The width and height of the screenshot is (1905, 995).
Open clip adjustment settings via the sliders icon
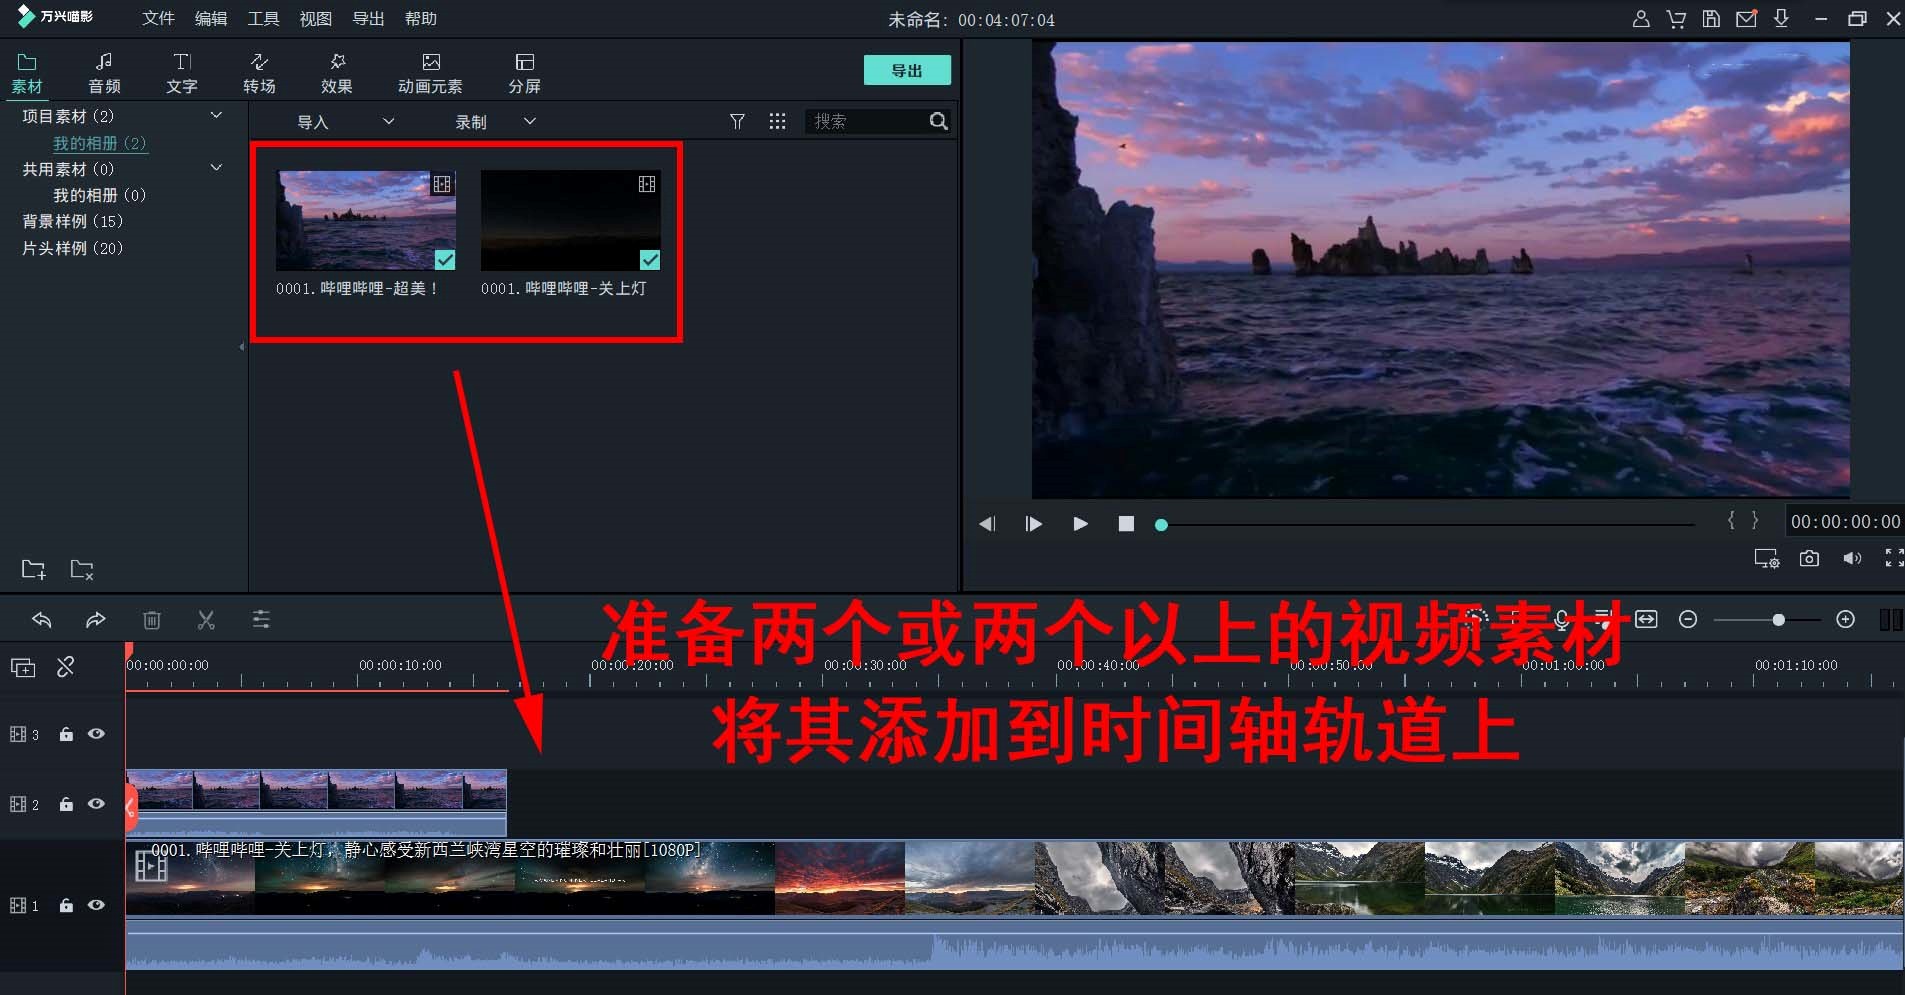point(261,620)
